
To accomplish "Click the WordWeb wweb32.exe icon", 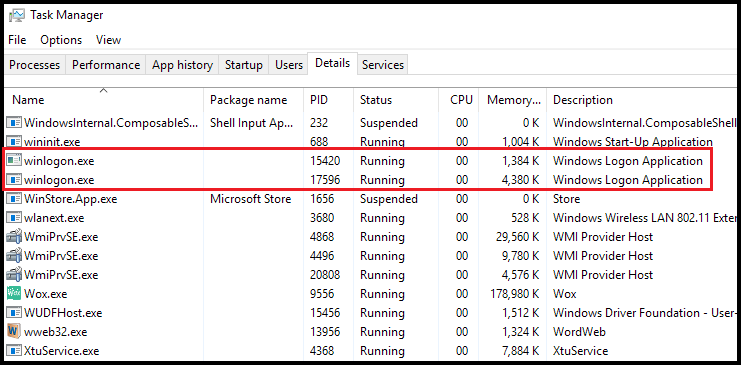I will [x=14, y=332].
